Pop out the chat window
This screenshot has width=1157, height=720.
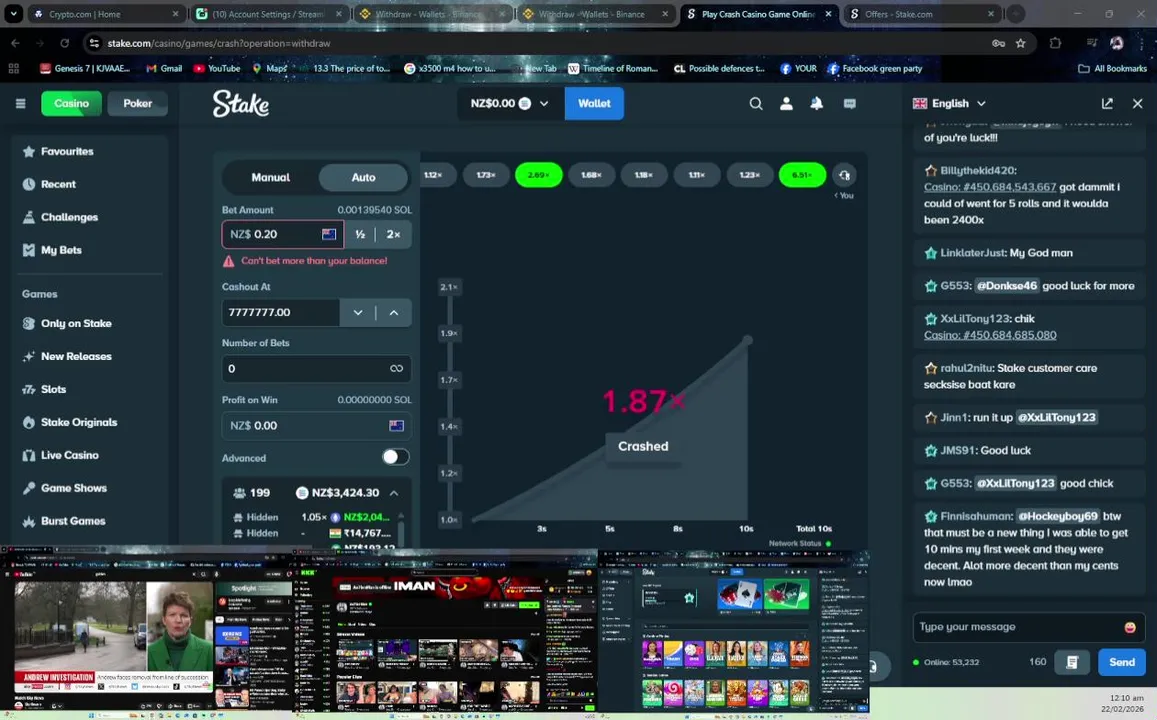point(1107,103)
